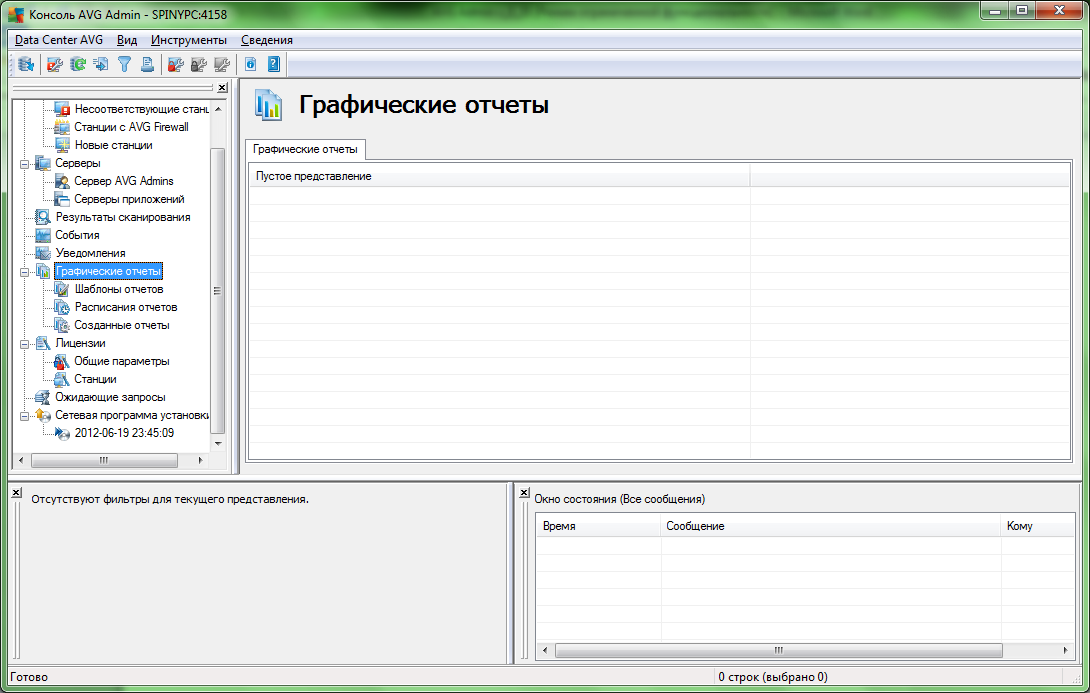The height and width of the screenshot is (693, 1090).
Task: Click the 'Отсутствуют фильтры' message text
Action: 170,499
